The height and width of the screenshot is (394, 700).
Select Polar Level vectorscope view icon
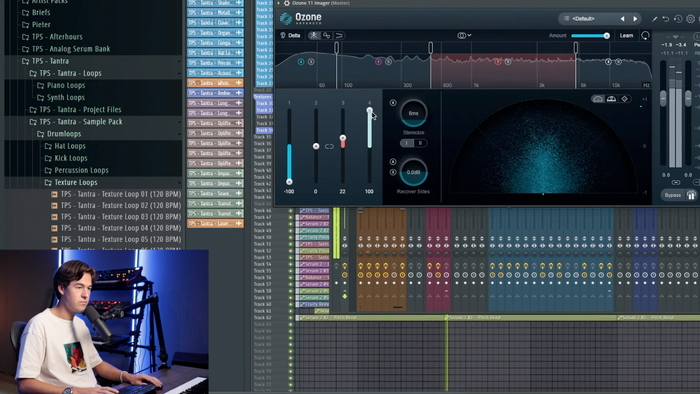(611, 99)
